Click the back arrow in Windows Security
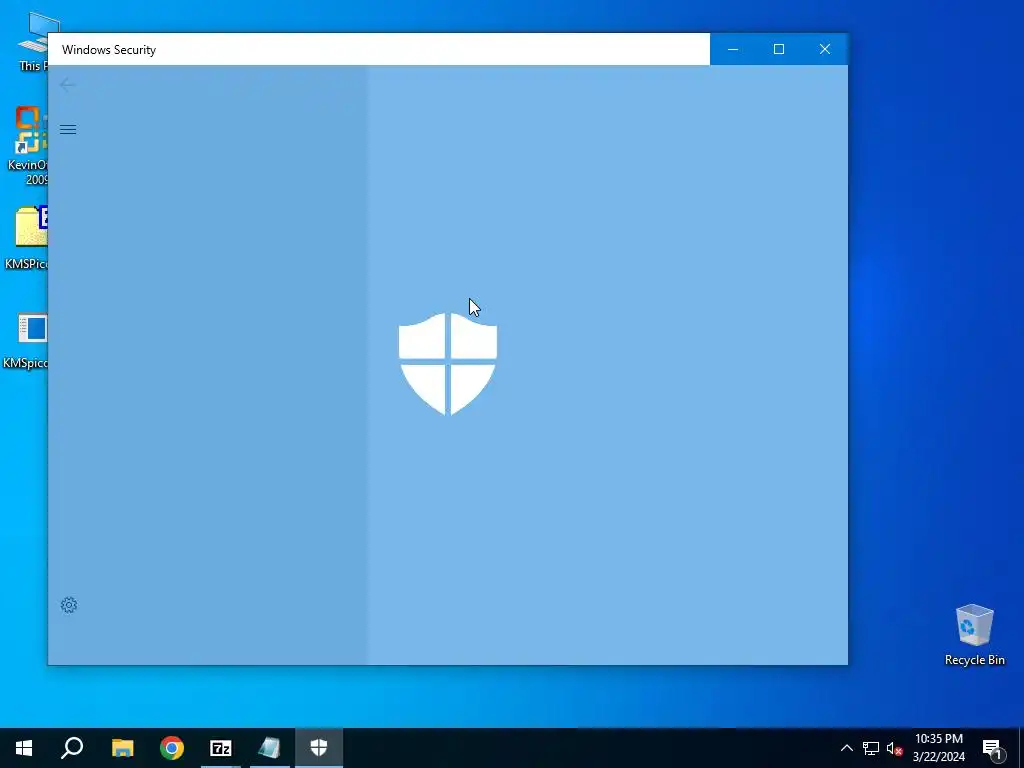 click(x=67, y=84)
